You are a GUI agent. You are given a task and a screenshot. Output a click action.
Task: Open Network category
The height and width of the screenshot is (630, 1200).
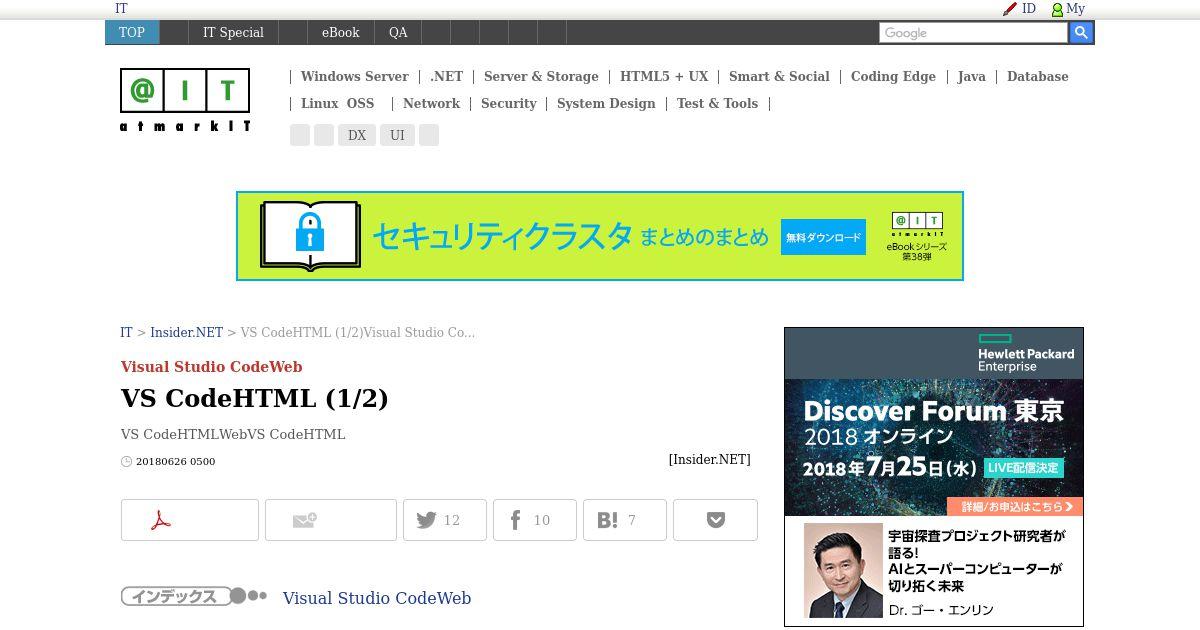pos(431,103)
